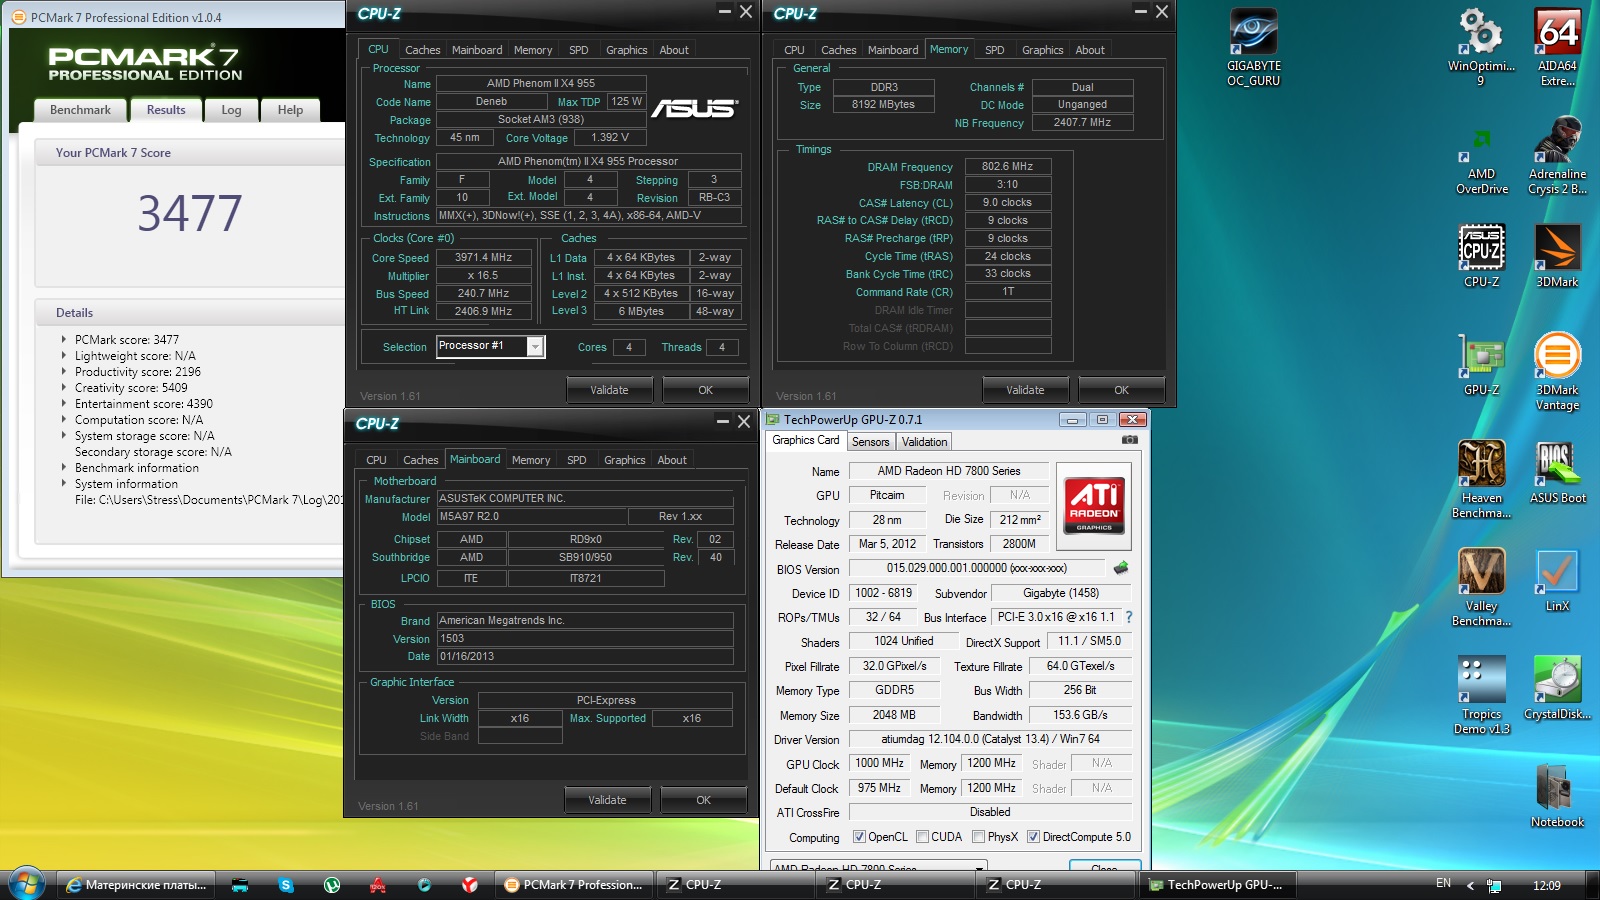Uncheck the OpenCL checkbox in GPU-Z
This screenshot has width=1600, height=900.
coord(859,837)
